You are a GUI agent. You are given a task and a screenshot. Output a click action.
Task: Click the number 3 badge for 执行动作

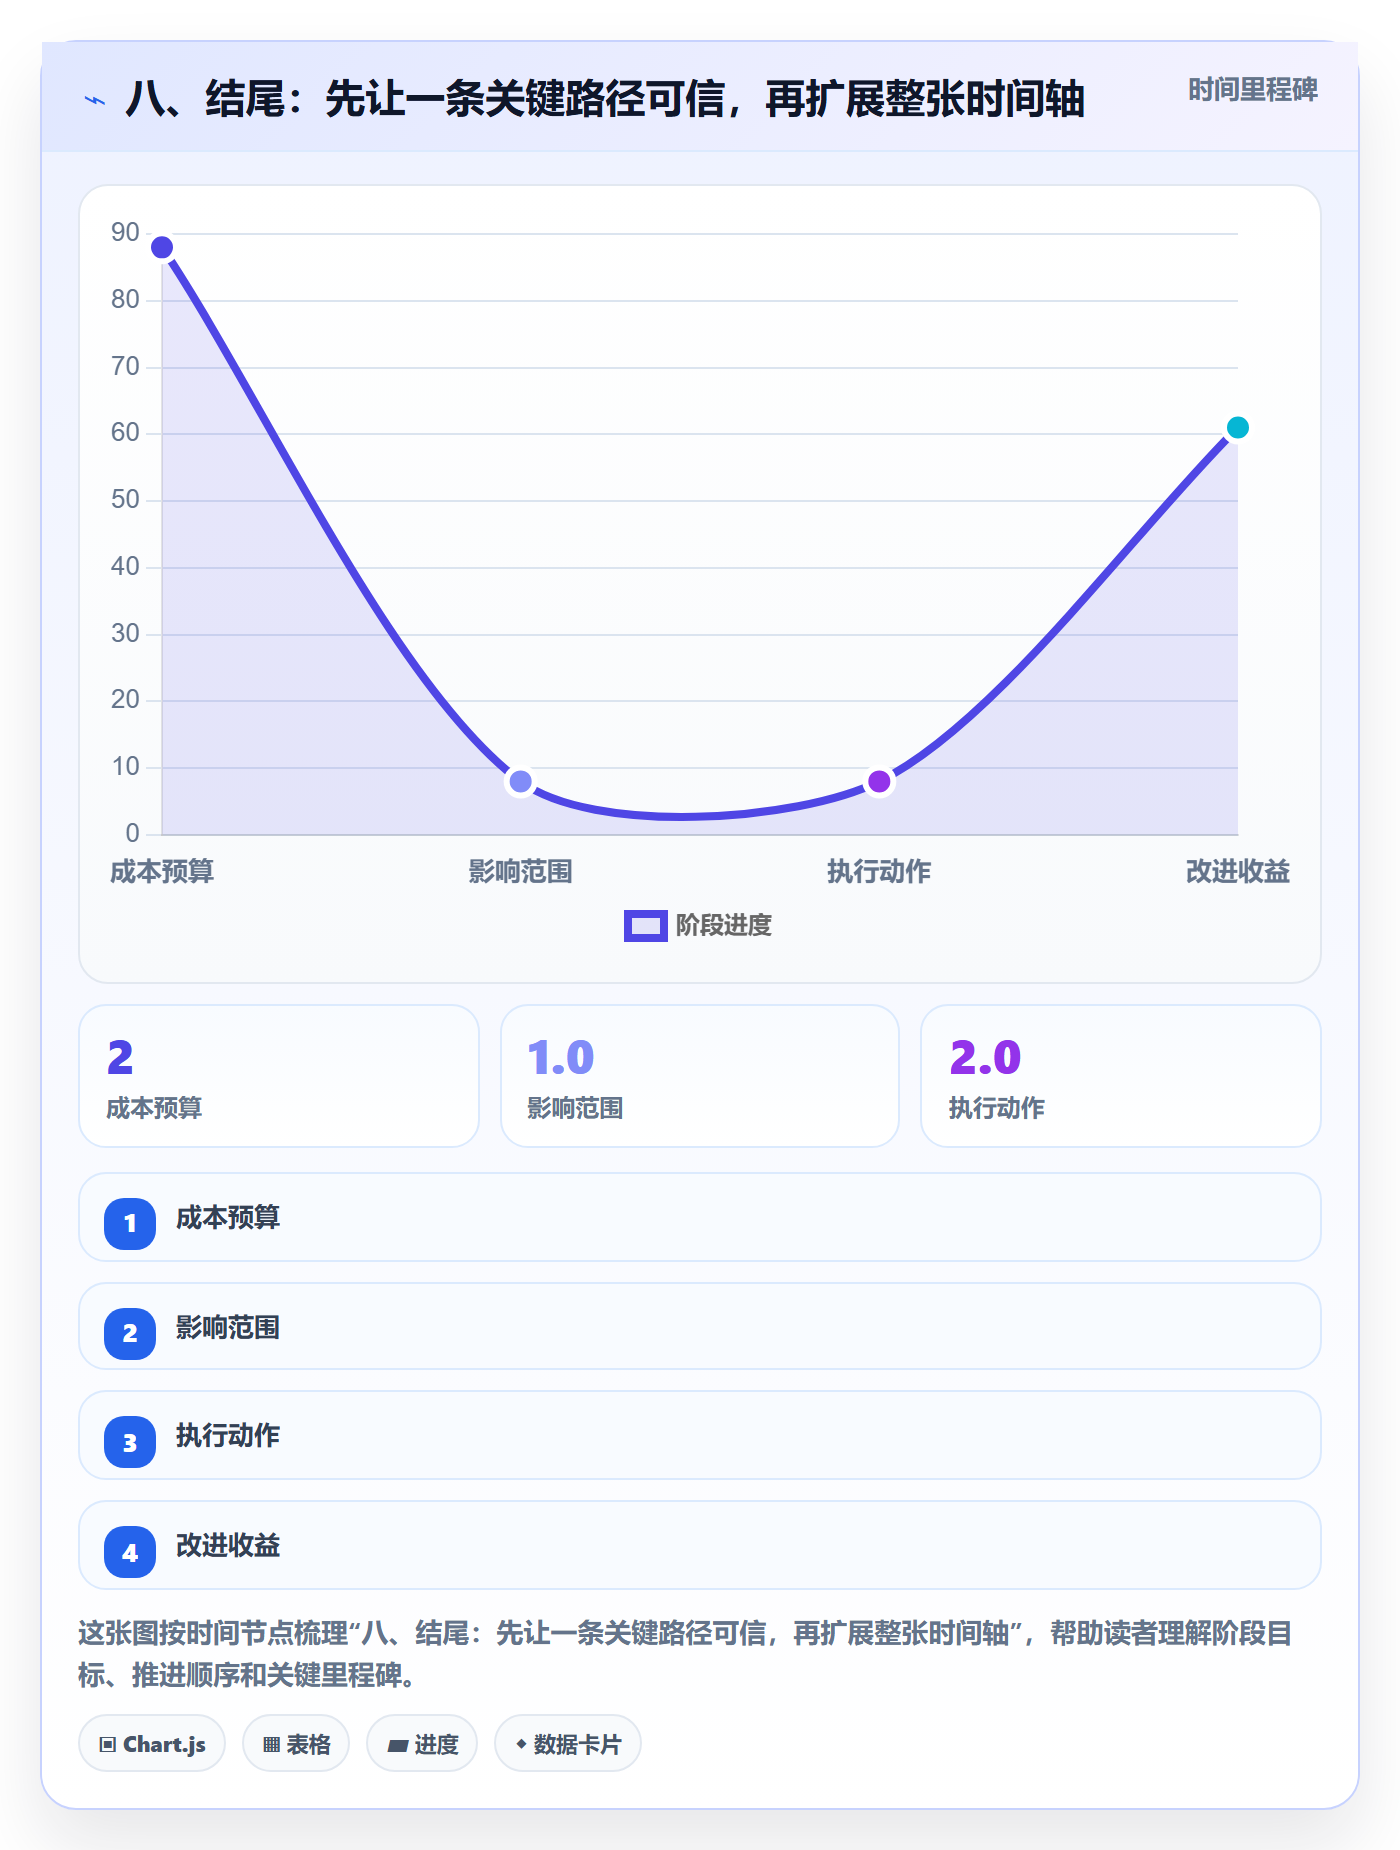[x=130, y=1442]
